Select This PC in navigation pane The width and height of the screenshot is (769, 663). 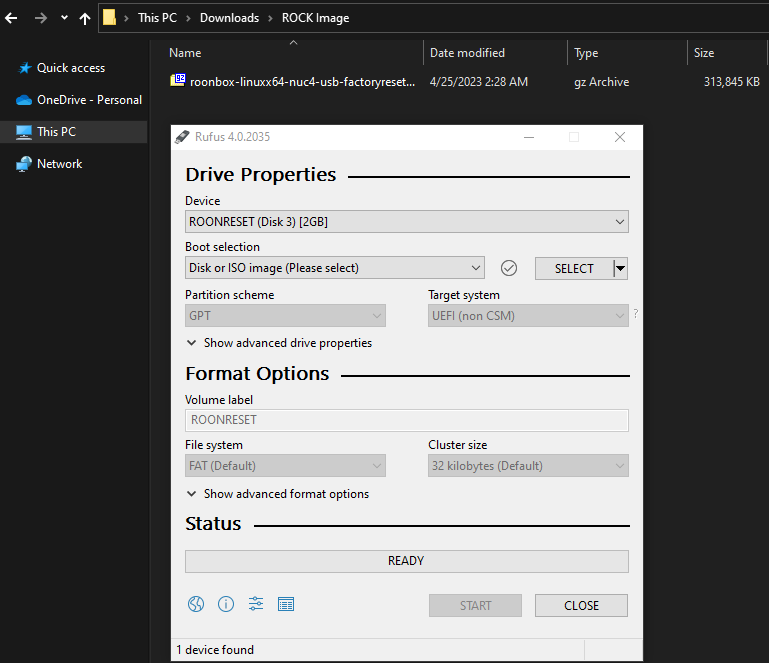pyautogui.click(x=74, y=132)
